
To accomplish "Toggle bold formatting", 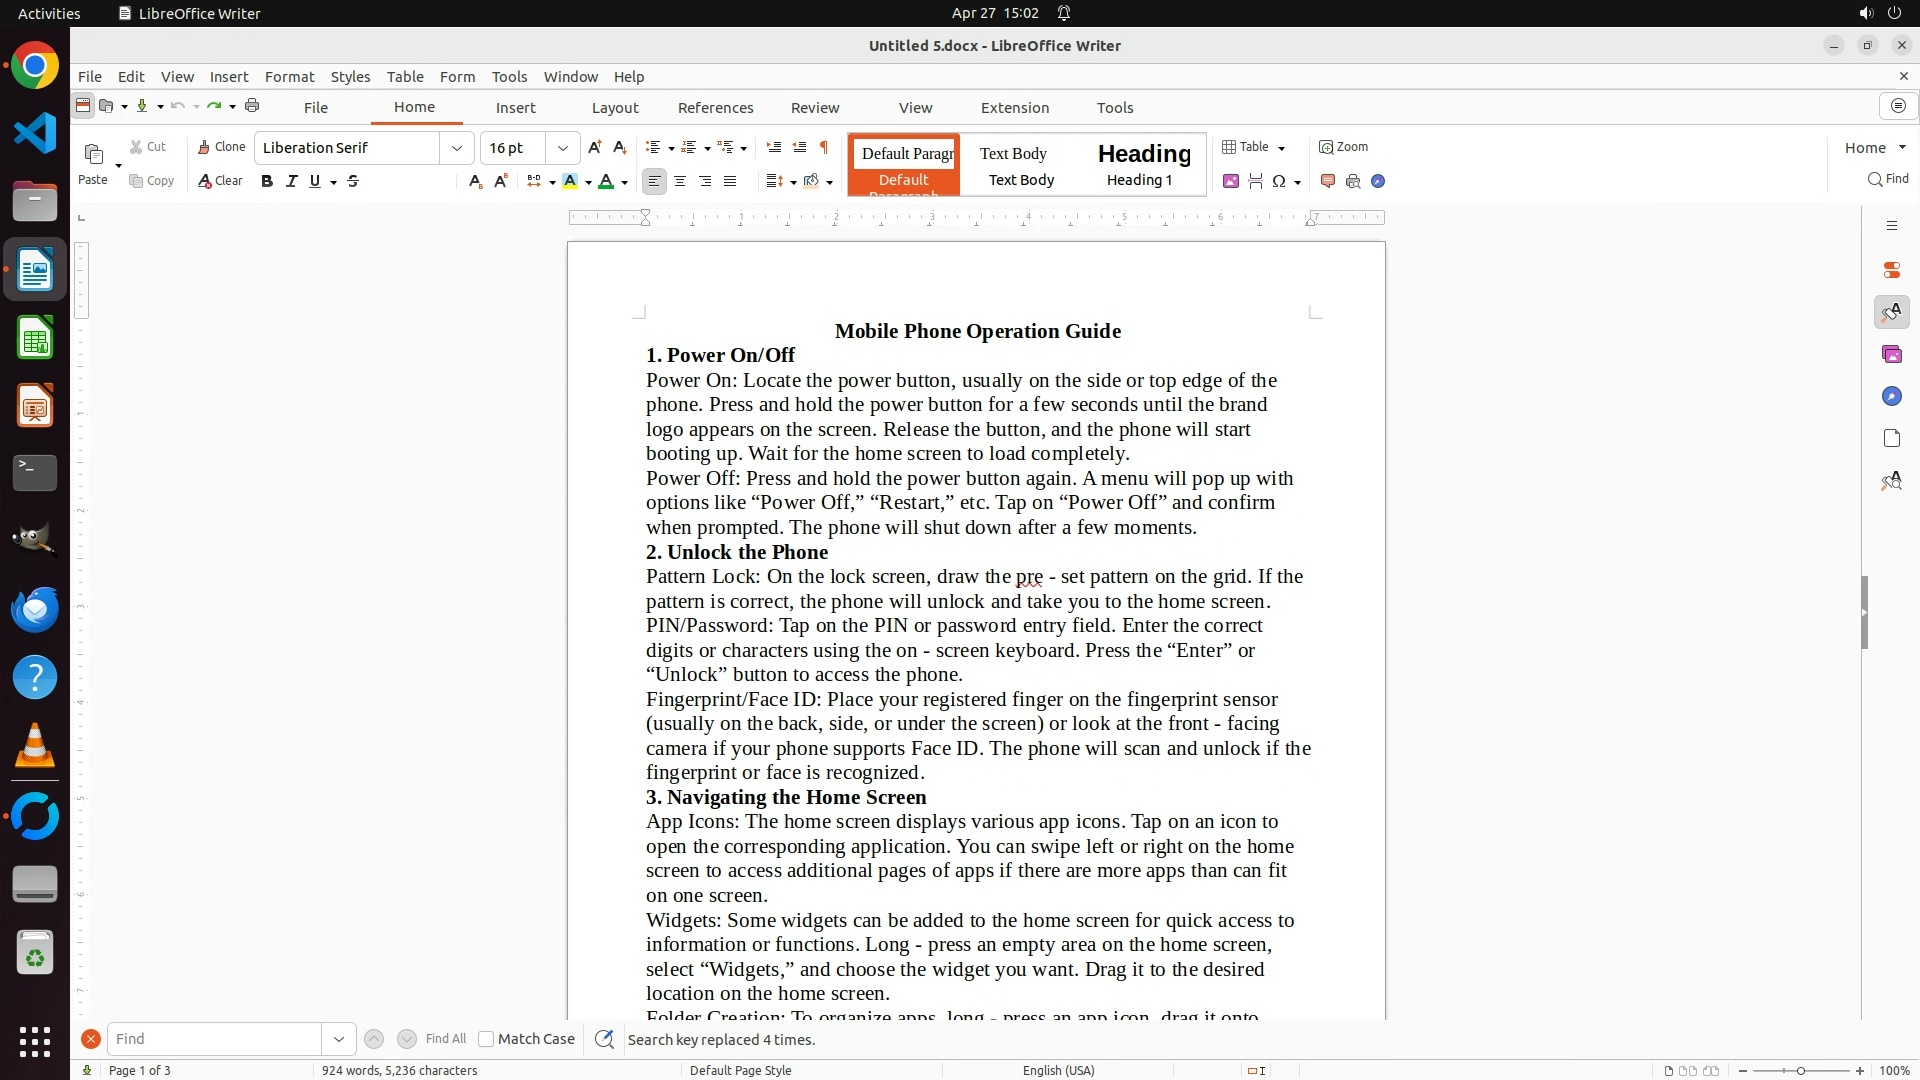I will tap(266, 181).
